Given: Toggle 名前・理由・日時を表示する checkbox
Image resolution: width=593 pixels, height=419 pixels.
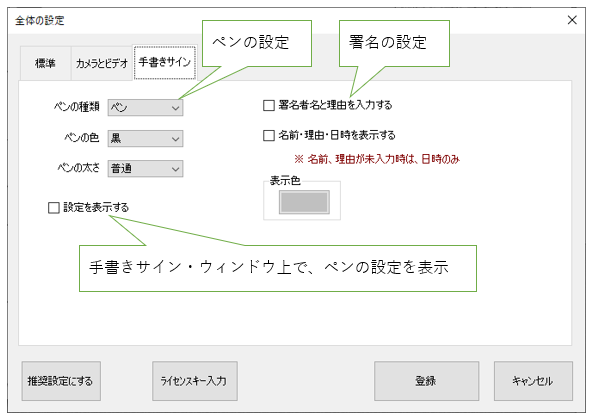Looking at the screenshot, I should [x=269, y=135].
